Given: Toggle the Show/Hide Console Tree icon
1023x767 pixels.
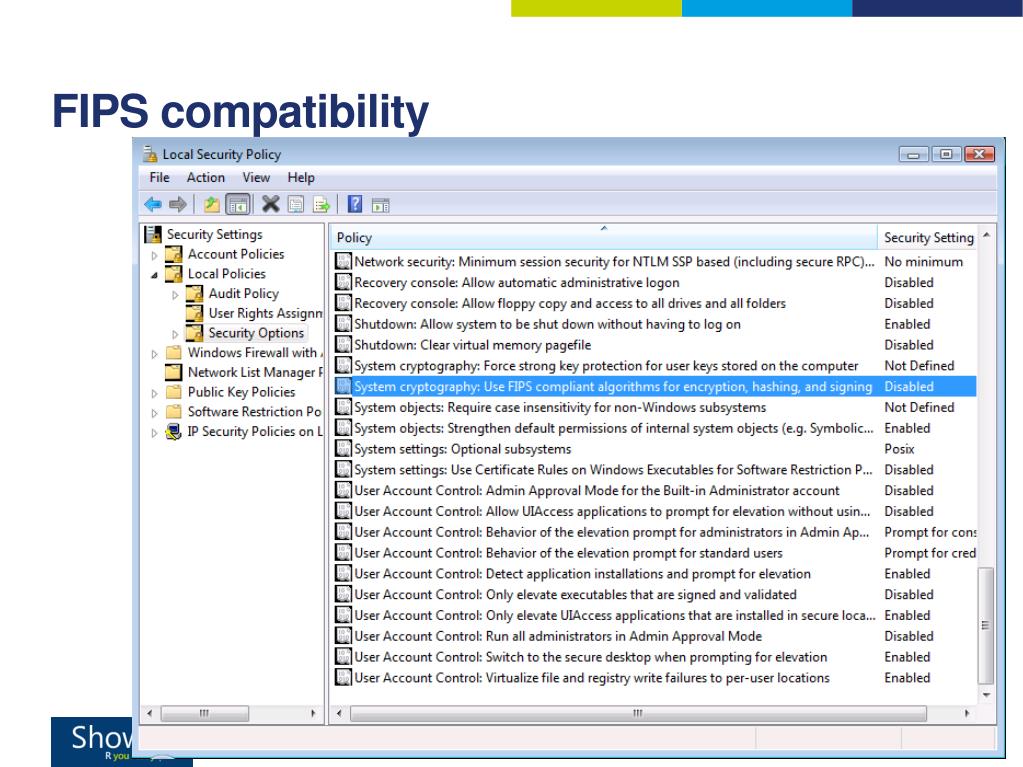Looking at the screenshot, I should [238, 205].
